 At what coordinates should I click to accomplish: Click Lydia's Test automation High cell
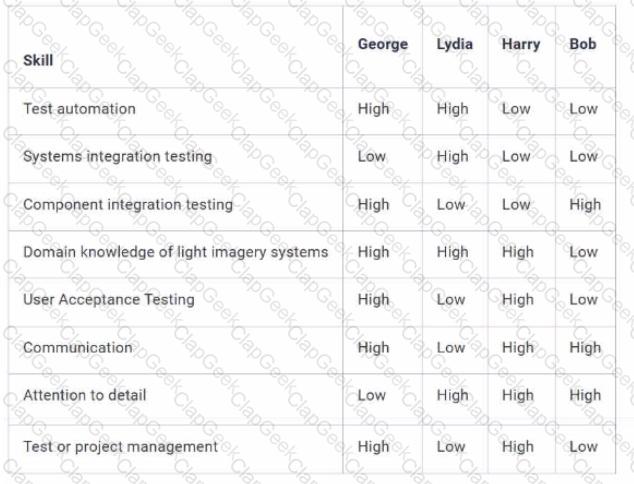click(x=452, y=109)
